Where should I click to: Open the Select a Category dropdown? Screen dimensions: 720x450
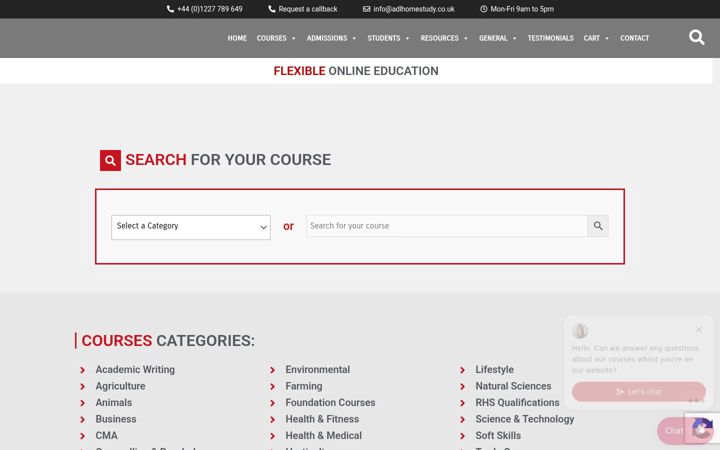pos(191,227)
